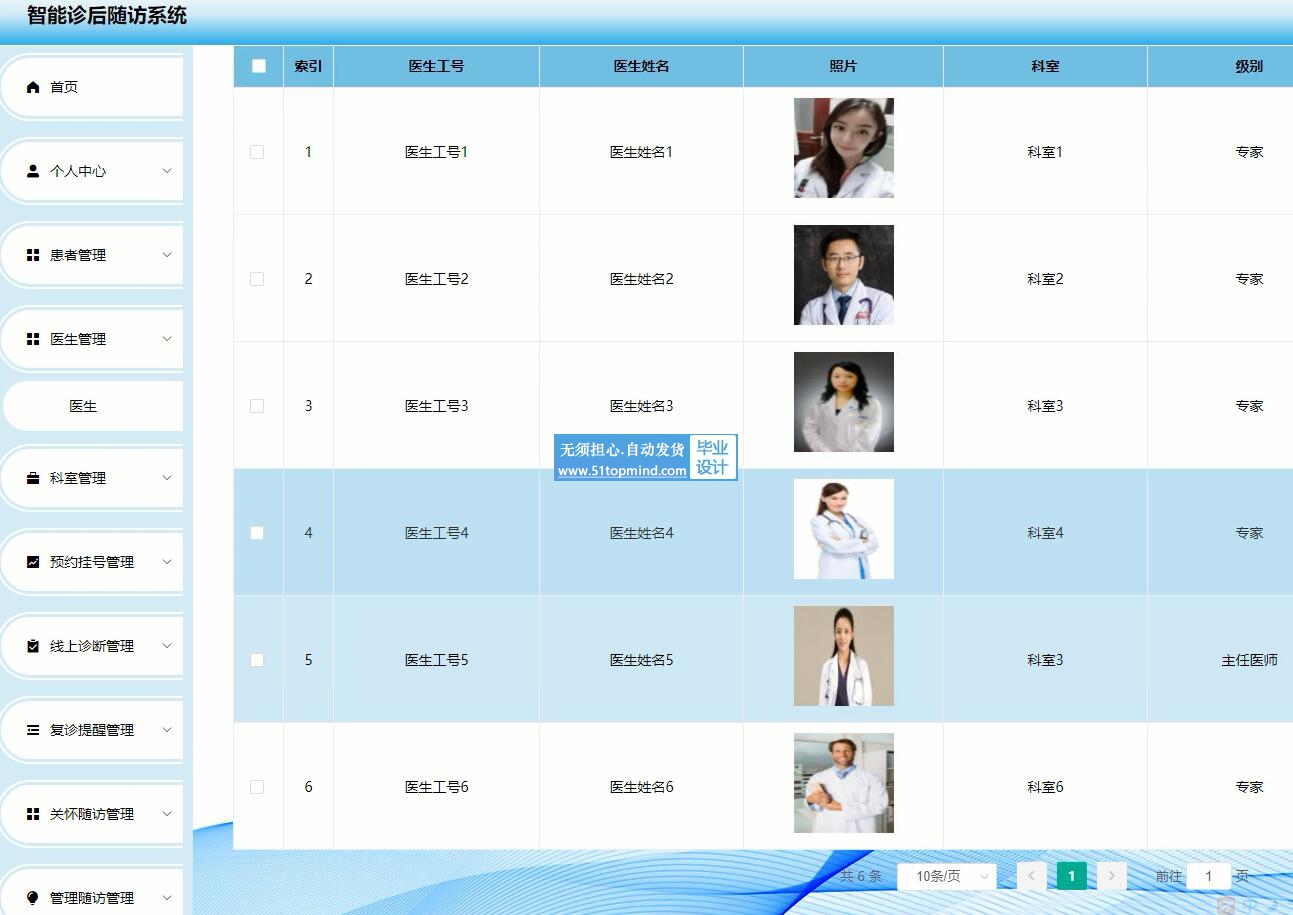Click the briefcase icon beside 科室管理
1293x915 pixels.
[33, 478]
